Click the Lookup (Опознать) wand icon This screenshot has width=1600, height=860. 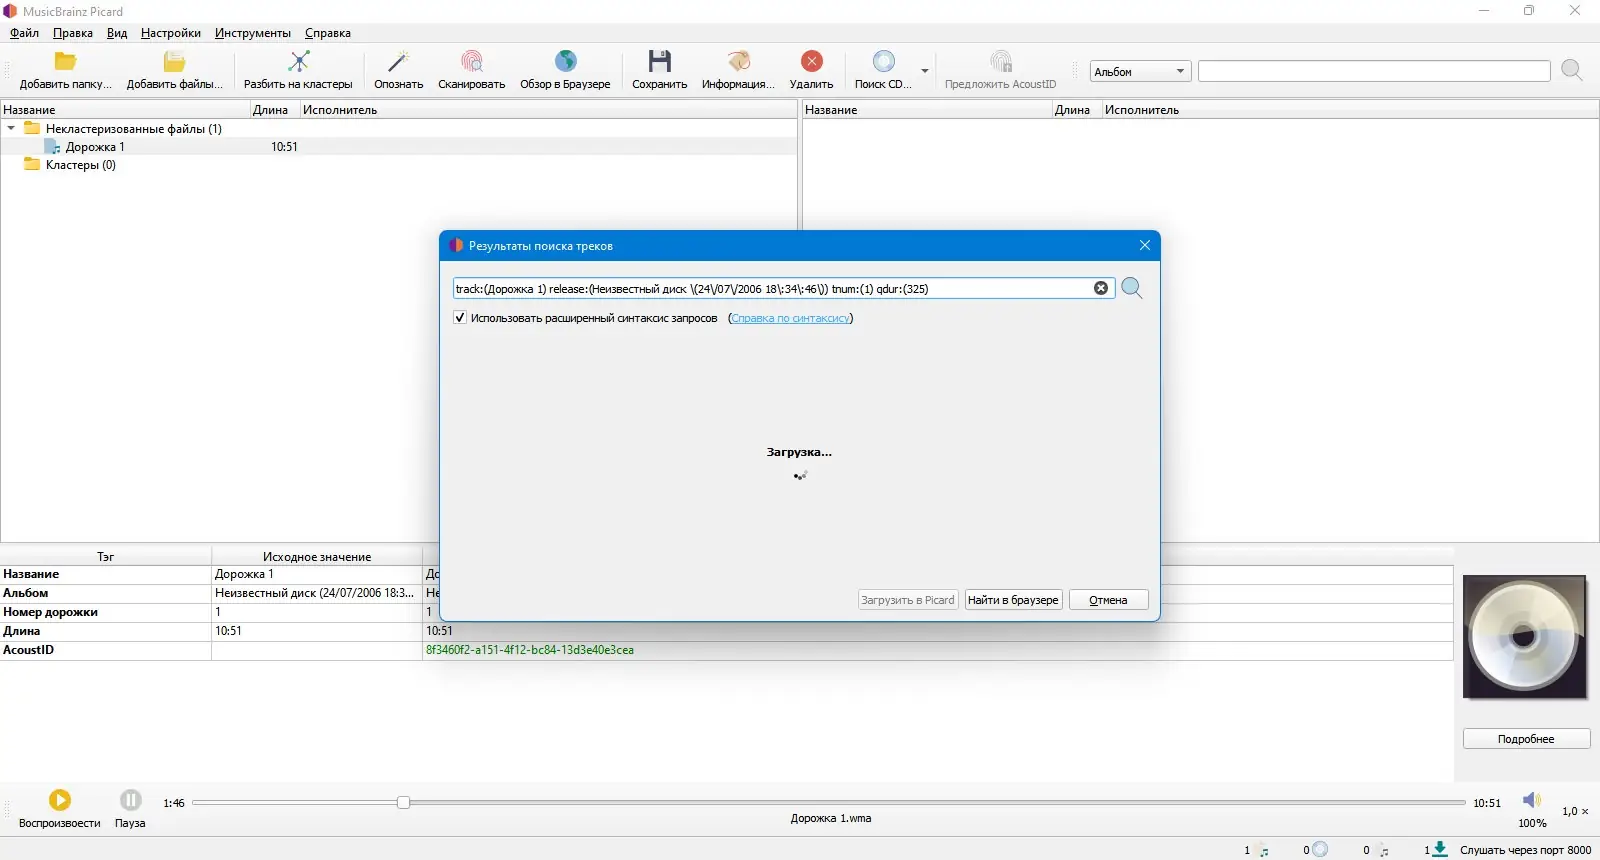pos(398,62)
